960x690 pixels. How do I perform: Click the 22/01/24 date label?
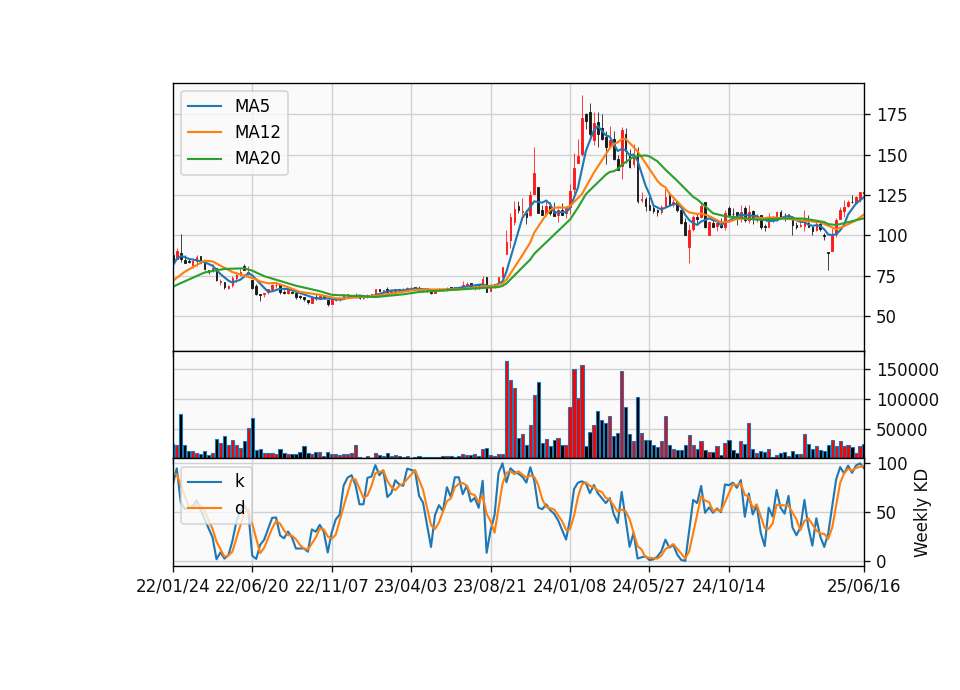tap(173, 586)
